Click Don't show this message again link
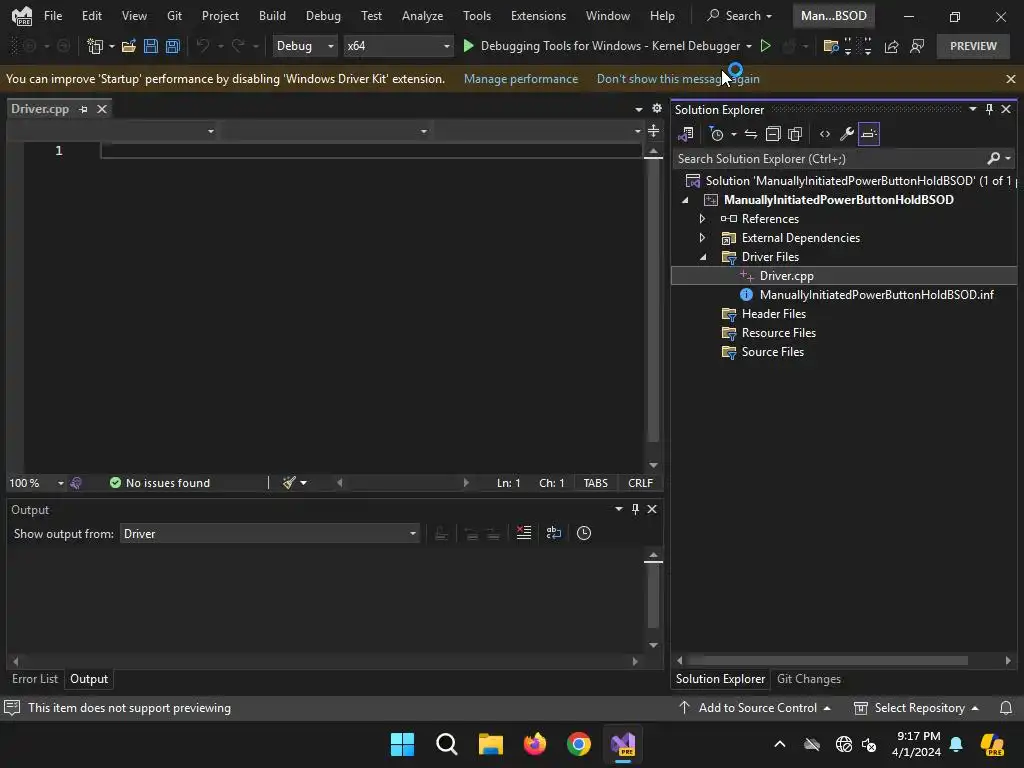 pyautogui.click(x=678, y=79)
